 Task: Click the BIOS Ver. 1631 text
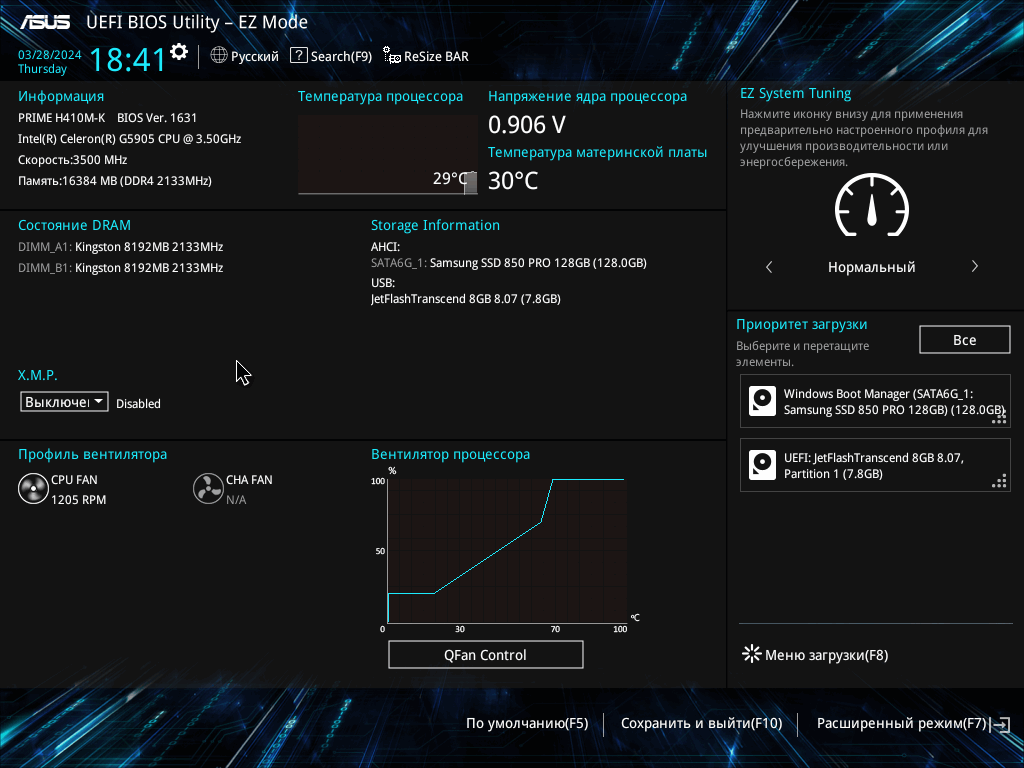(x=157, y=118)
